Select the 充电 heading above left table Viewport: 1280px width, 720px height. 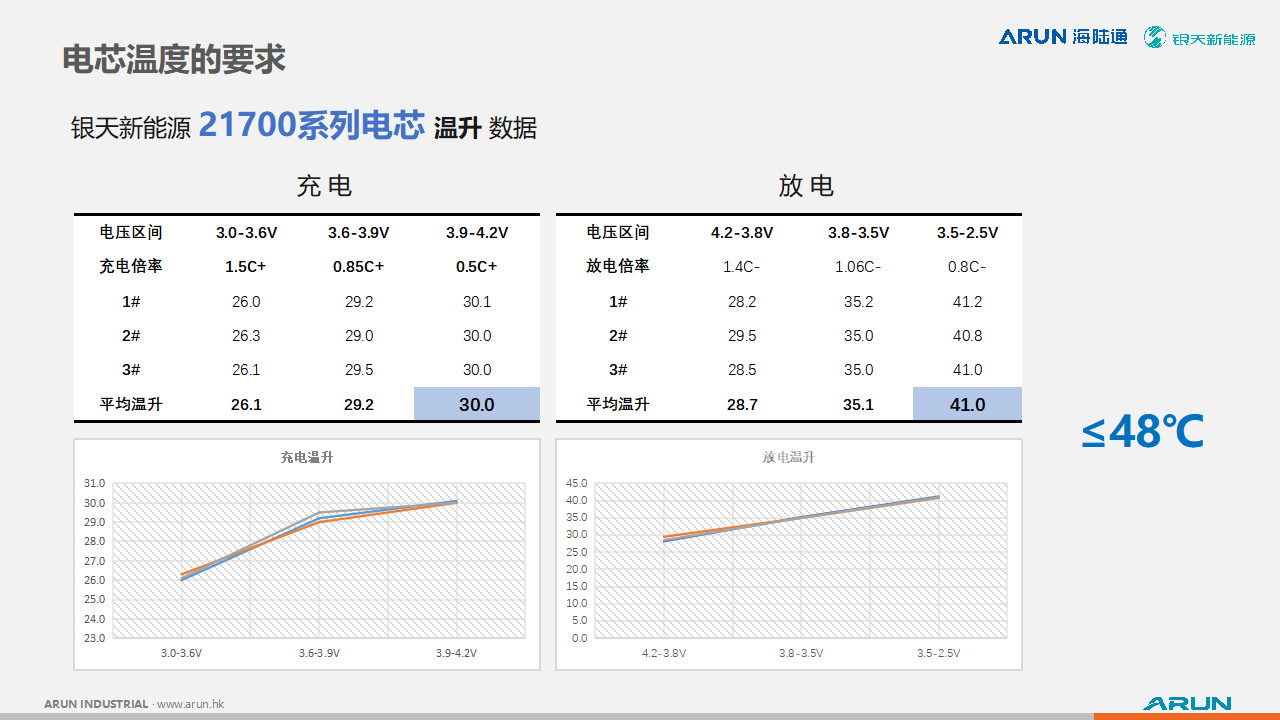324,186
